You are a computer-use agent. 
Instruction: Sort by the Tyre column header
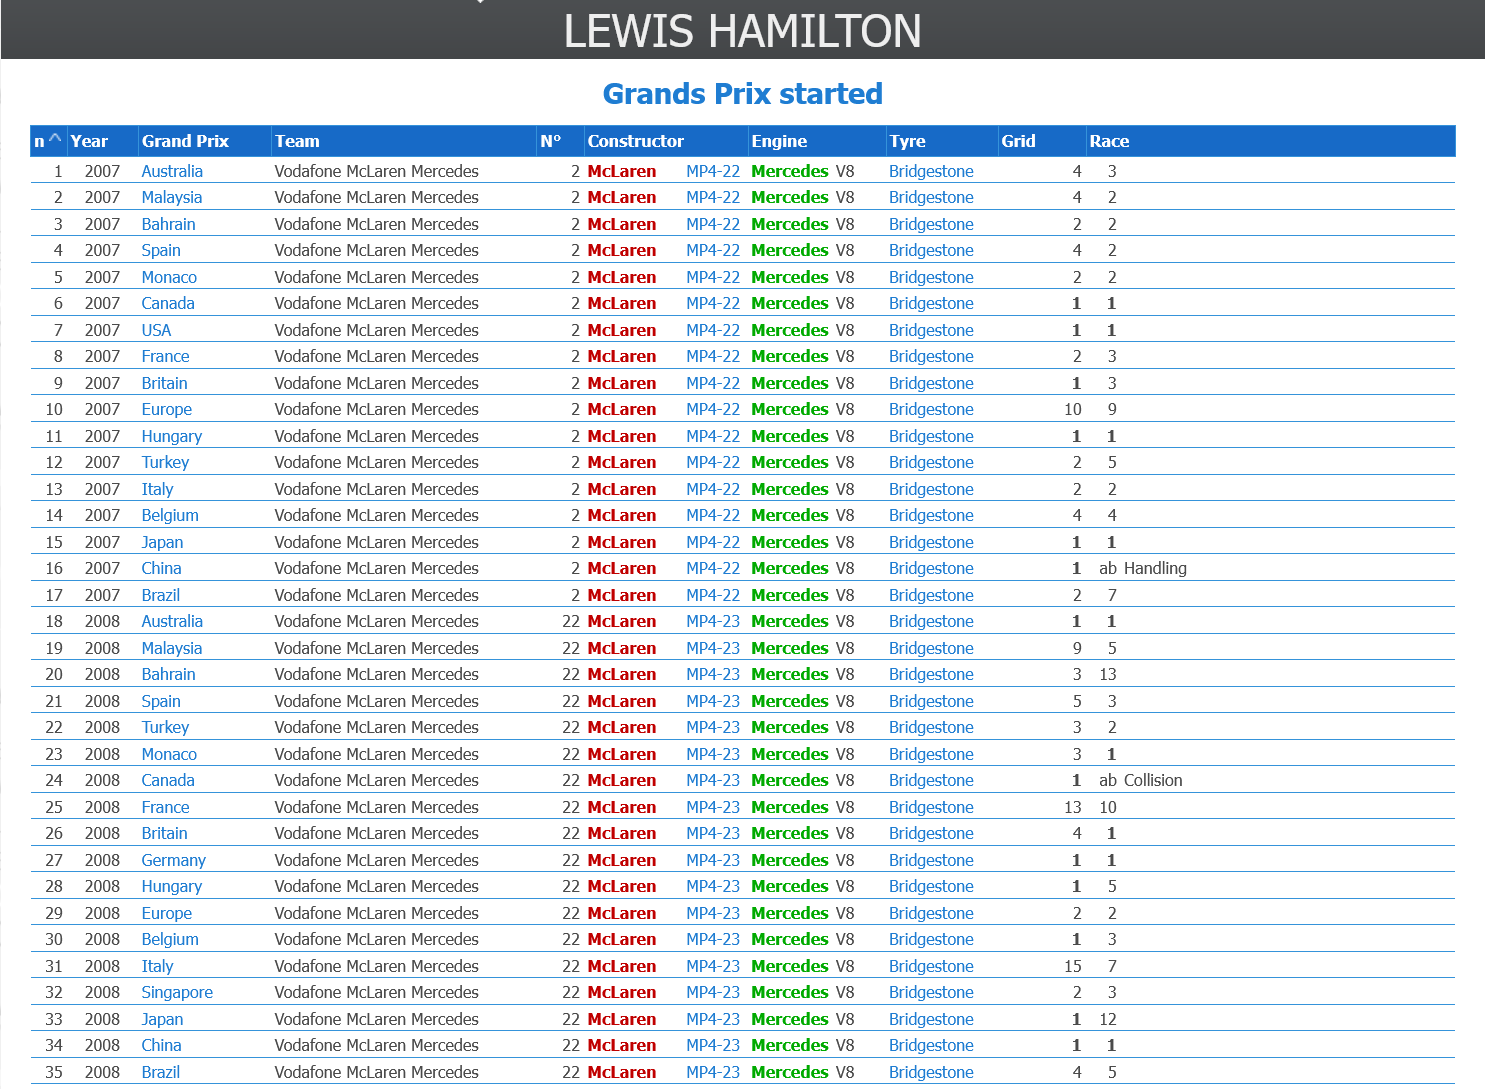point(907,141)
